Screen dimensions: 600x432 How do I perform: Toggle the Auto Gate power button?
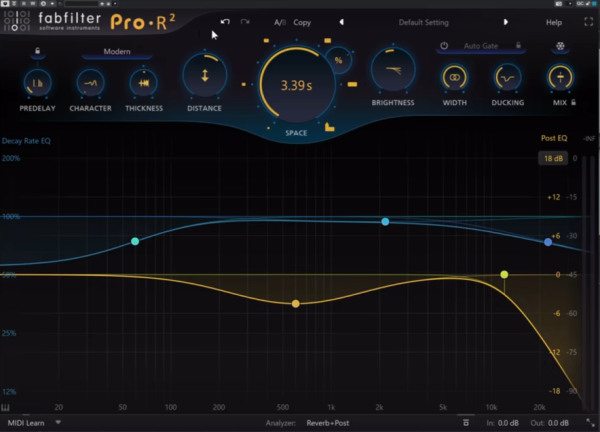[x=444, y=46]
